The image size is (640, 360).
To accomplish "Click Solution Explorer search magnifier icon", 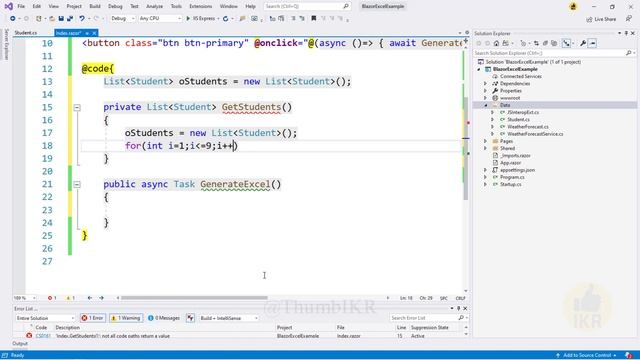I will pyautogui.click(x=629, y=53).
